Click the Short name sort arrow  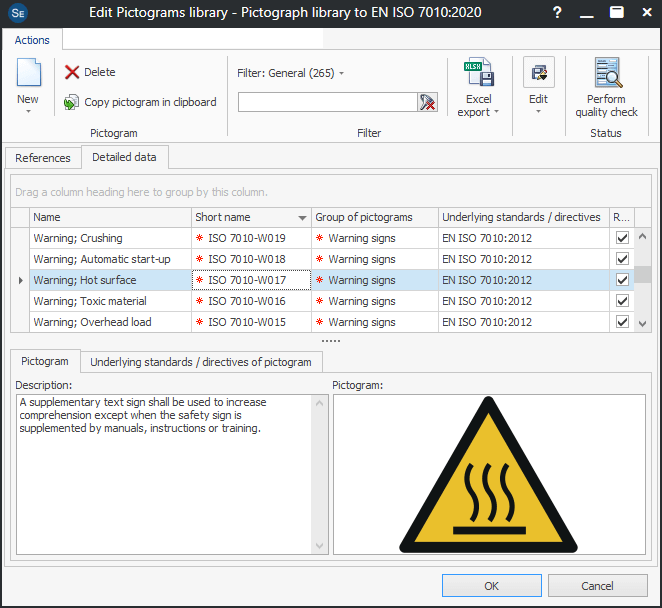[x=302, y=218]
